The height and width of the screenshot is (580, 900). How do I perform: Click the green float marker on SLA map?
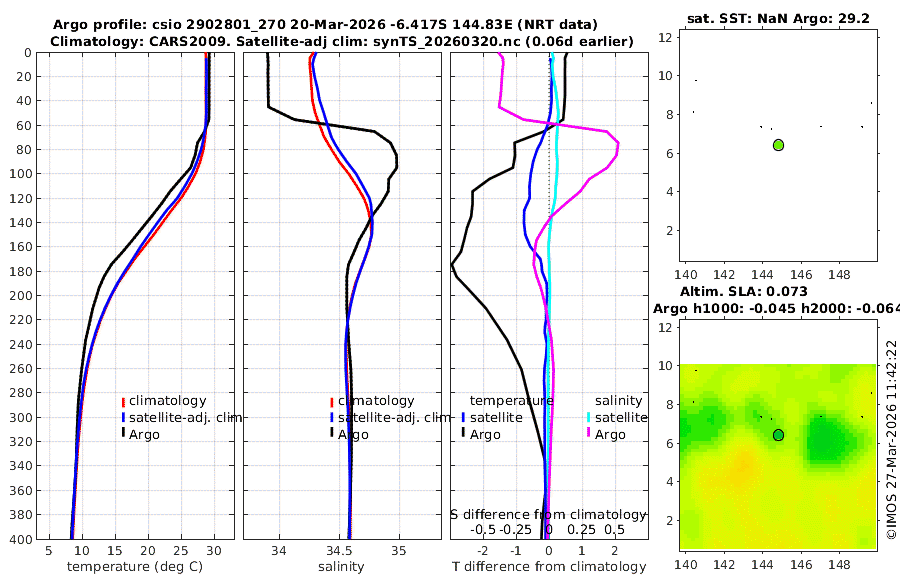point(778,435)
